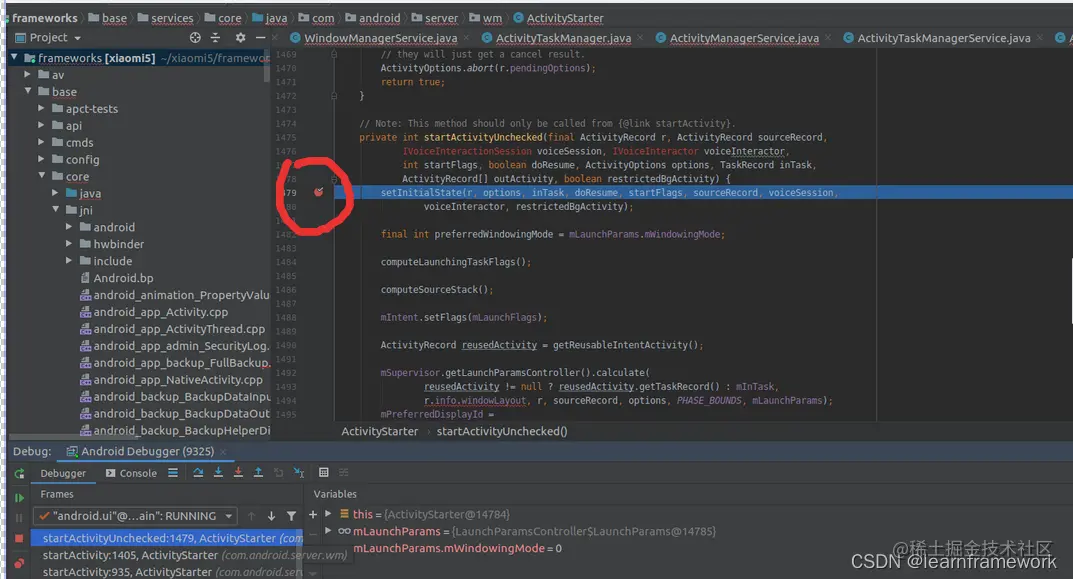The image size is (1073, 579).
Task: Step out of current method
Action: pos(258,472)
